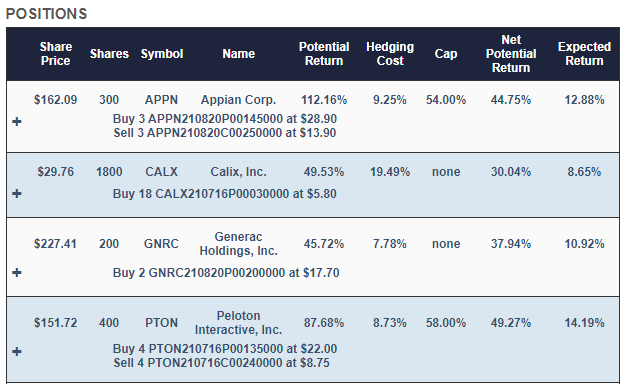
Task: Click the Appian Corp. name
Action: pyautogui.click(x=238, y=100)
